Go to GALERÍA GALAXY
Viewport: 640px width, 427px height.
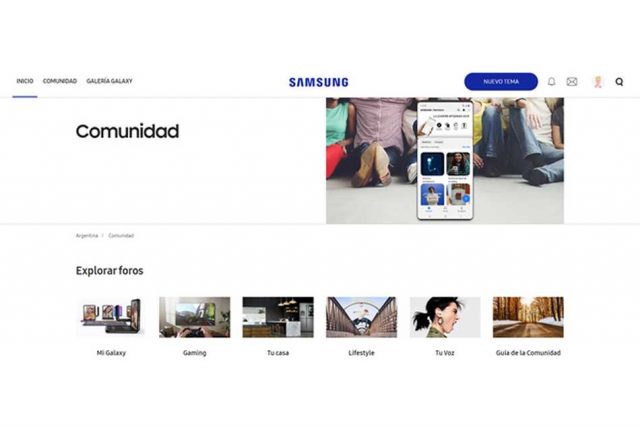109,81
